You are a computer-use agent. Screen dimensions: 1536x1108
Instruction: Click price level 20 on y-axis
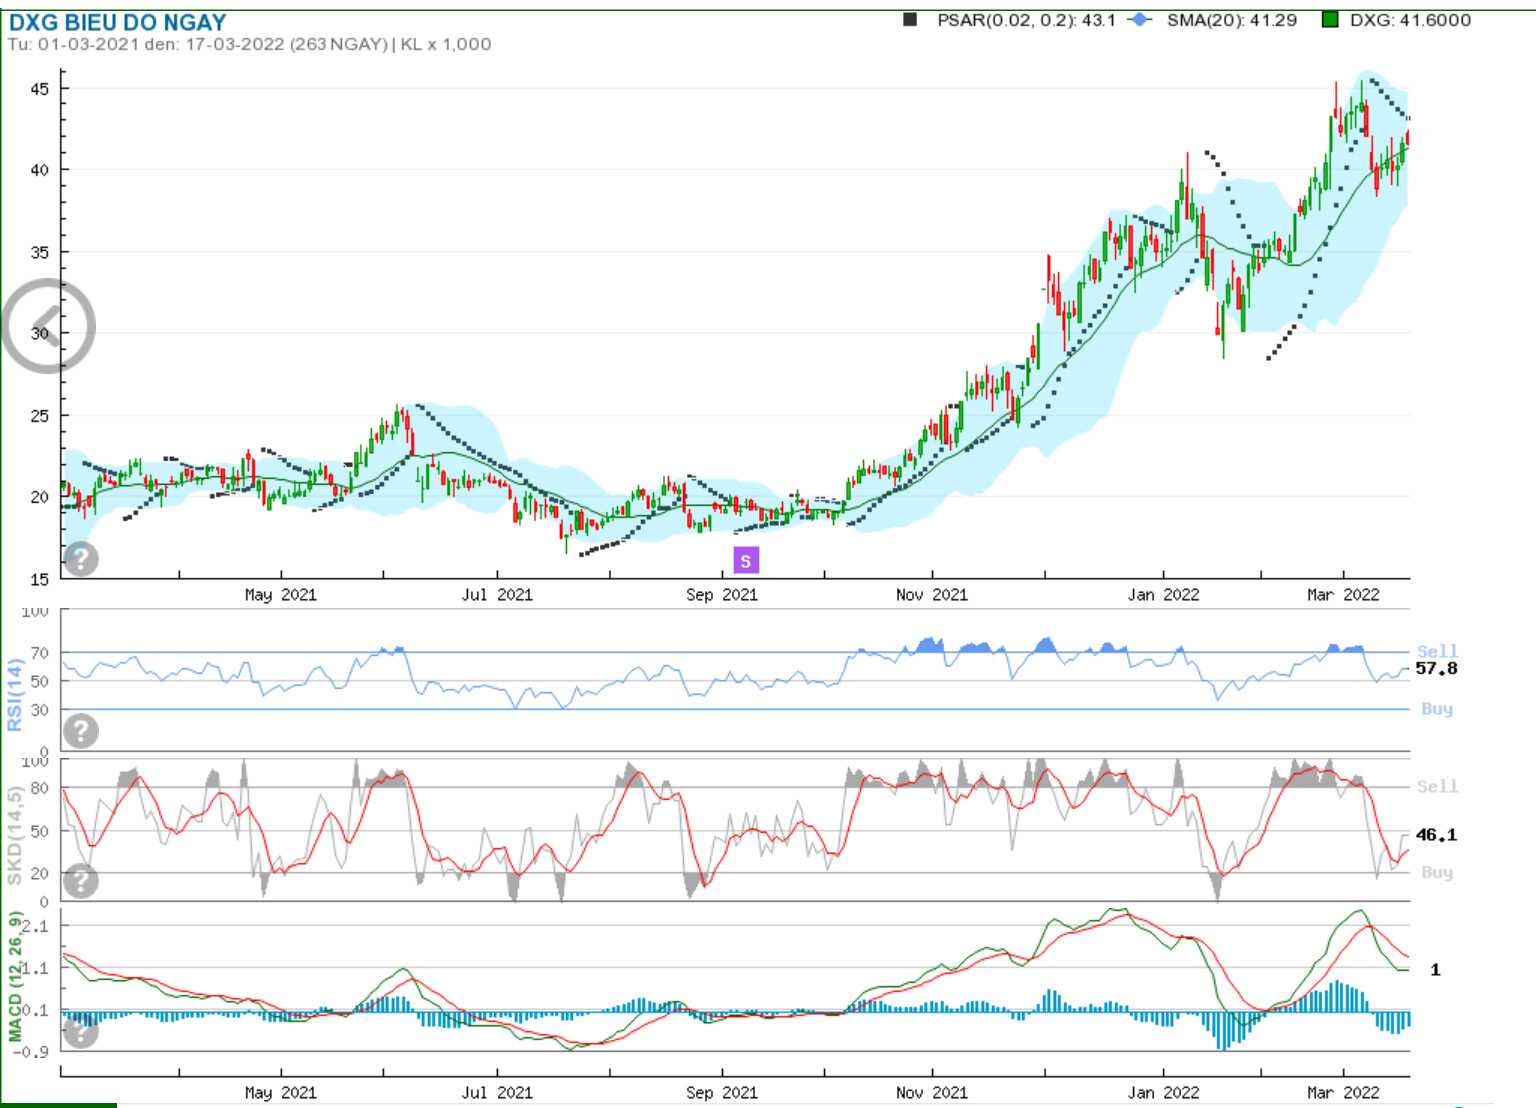[39, 496]
